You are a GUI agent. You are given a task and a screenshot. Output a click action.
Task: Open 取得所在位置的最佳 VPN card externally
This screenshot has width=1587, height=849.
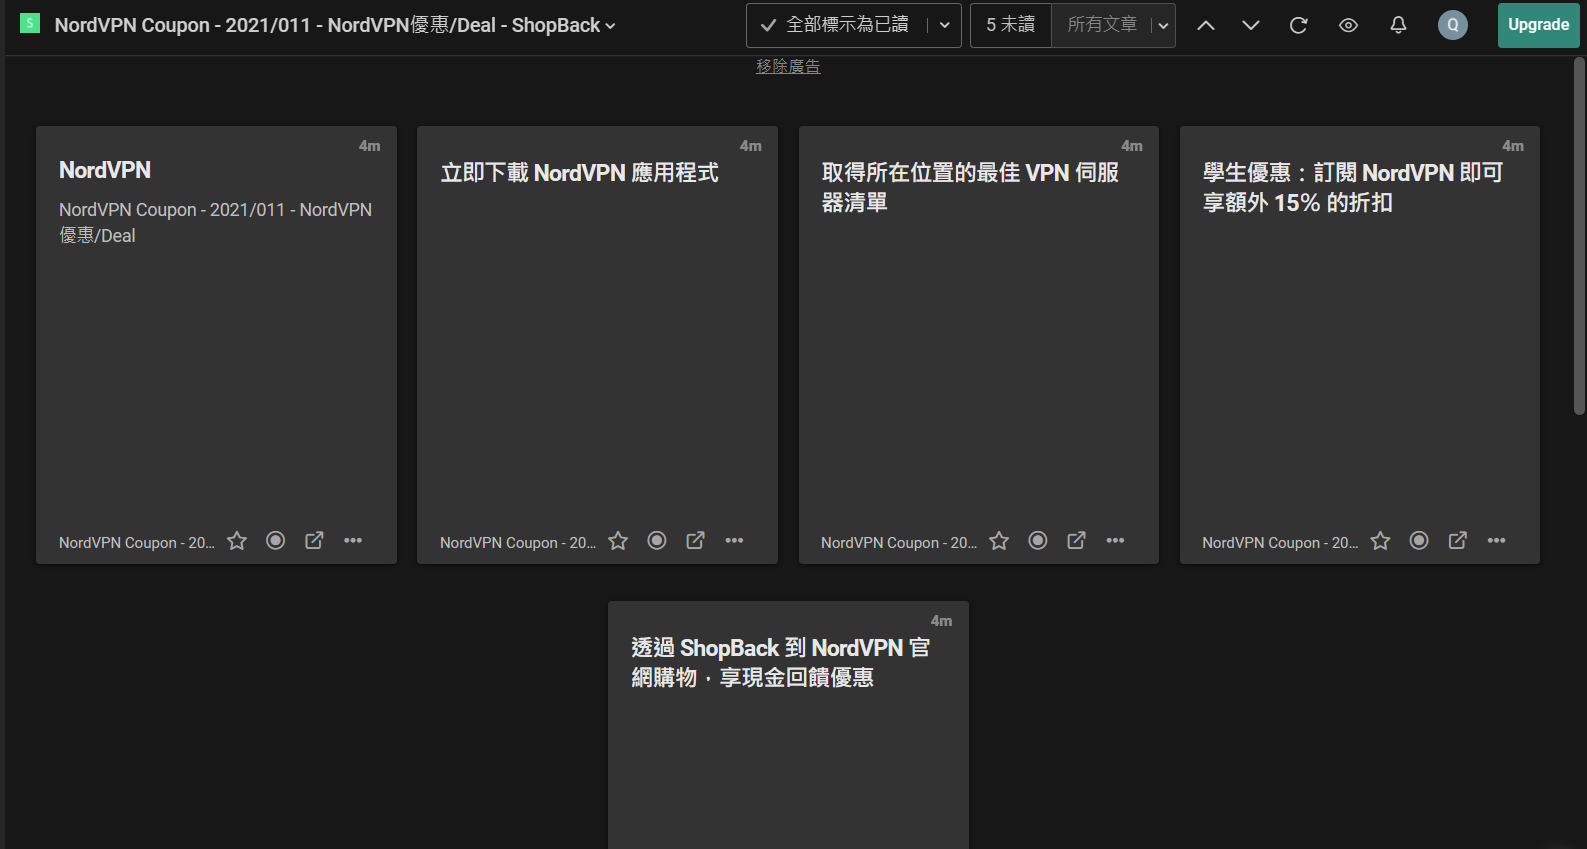tap(1076, 541)
